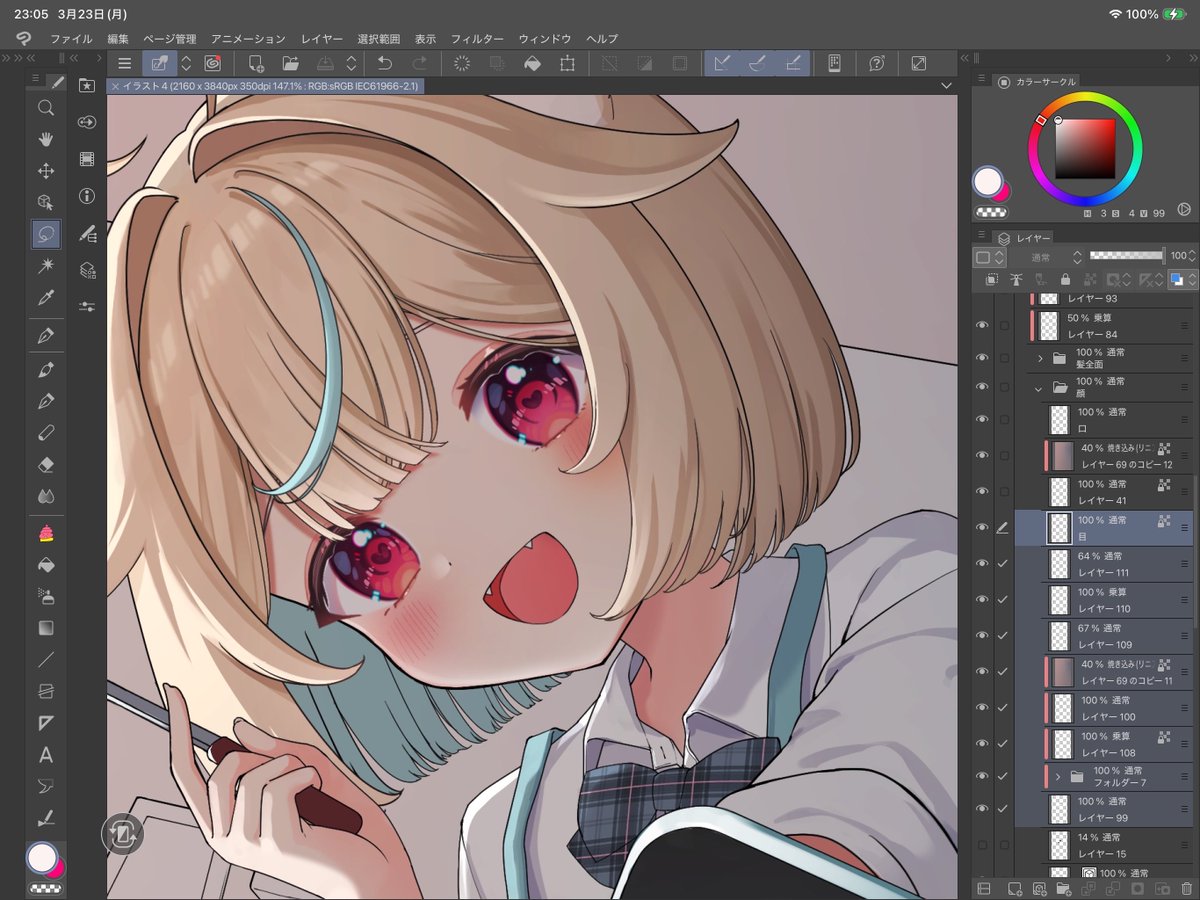
Task: Open the フィルター menu
Action: click(477, 38)
